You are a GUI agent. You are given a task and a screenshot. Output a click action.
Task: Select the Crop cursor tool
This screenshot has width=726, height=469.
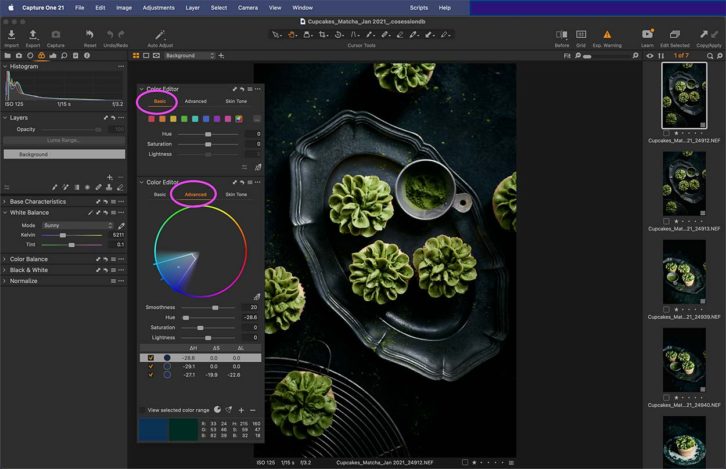pyautogui.click(x=323, y=35)
